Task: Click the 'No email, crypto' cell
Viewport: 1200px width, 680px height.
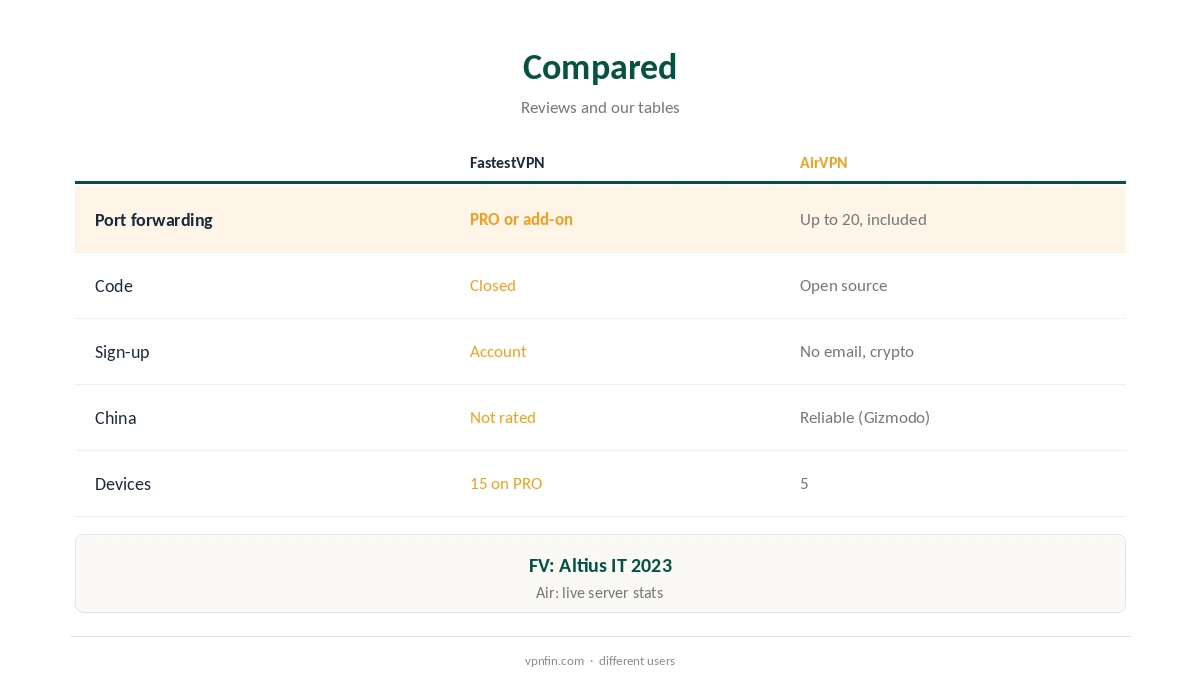Action: point(857,351)
